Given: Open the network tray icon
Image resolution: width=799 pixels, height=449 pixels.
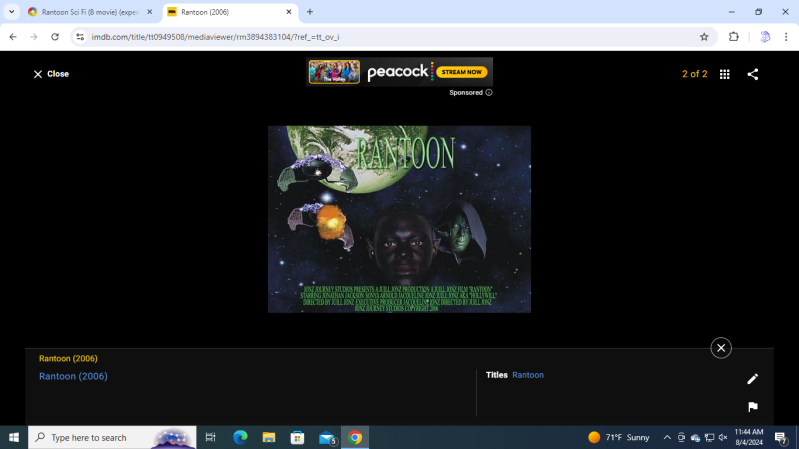Looking at the screenshot, I should tap(709, 437).
